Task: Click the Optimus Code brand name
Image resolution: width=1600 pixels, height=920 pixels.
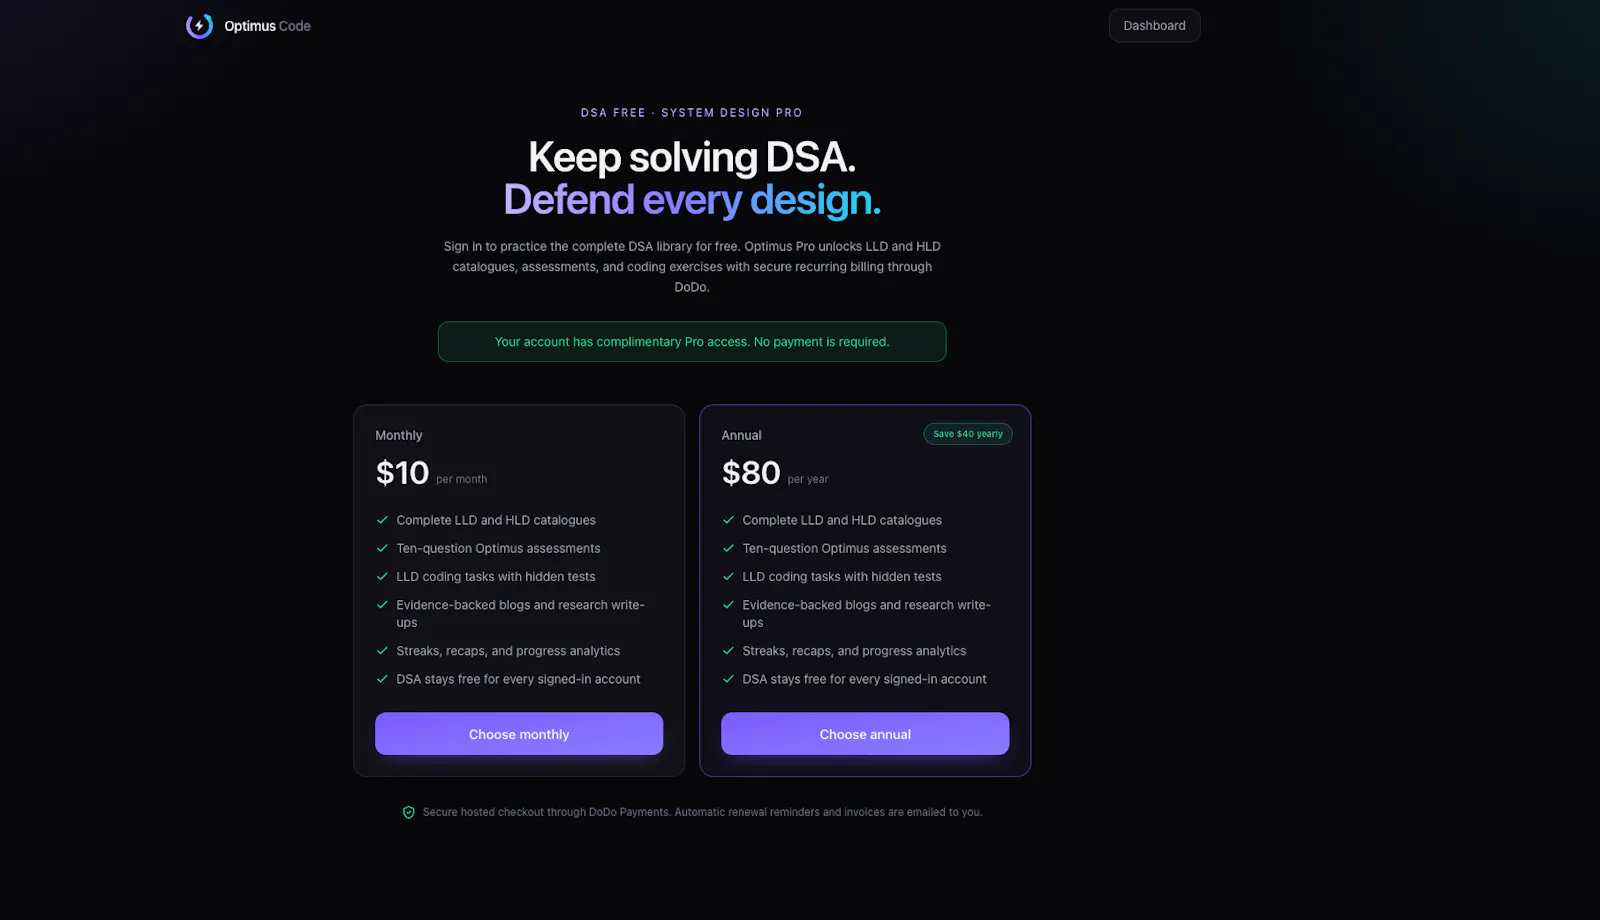Action: click(267, 26)
